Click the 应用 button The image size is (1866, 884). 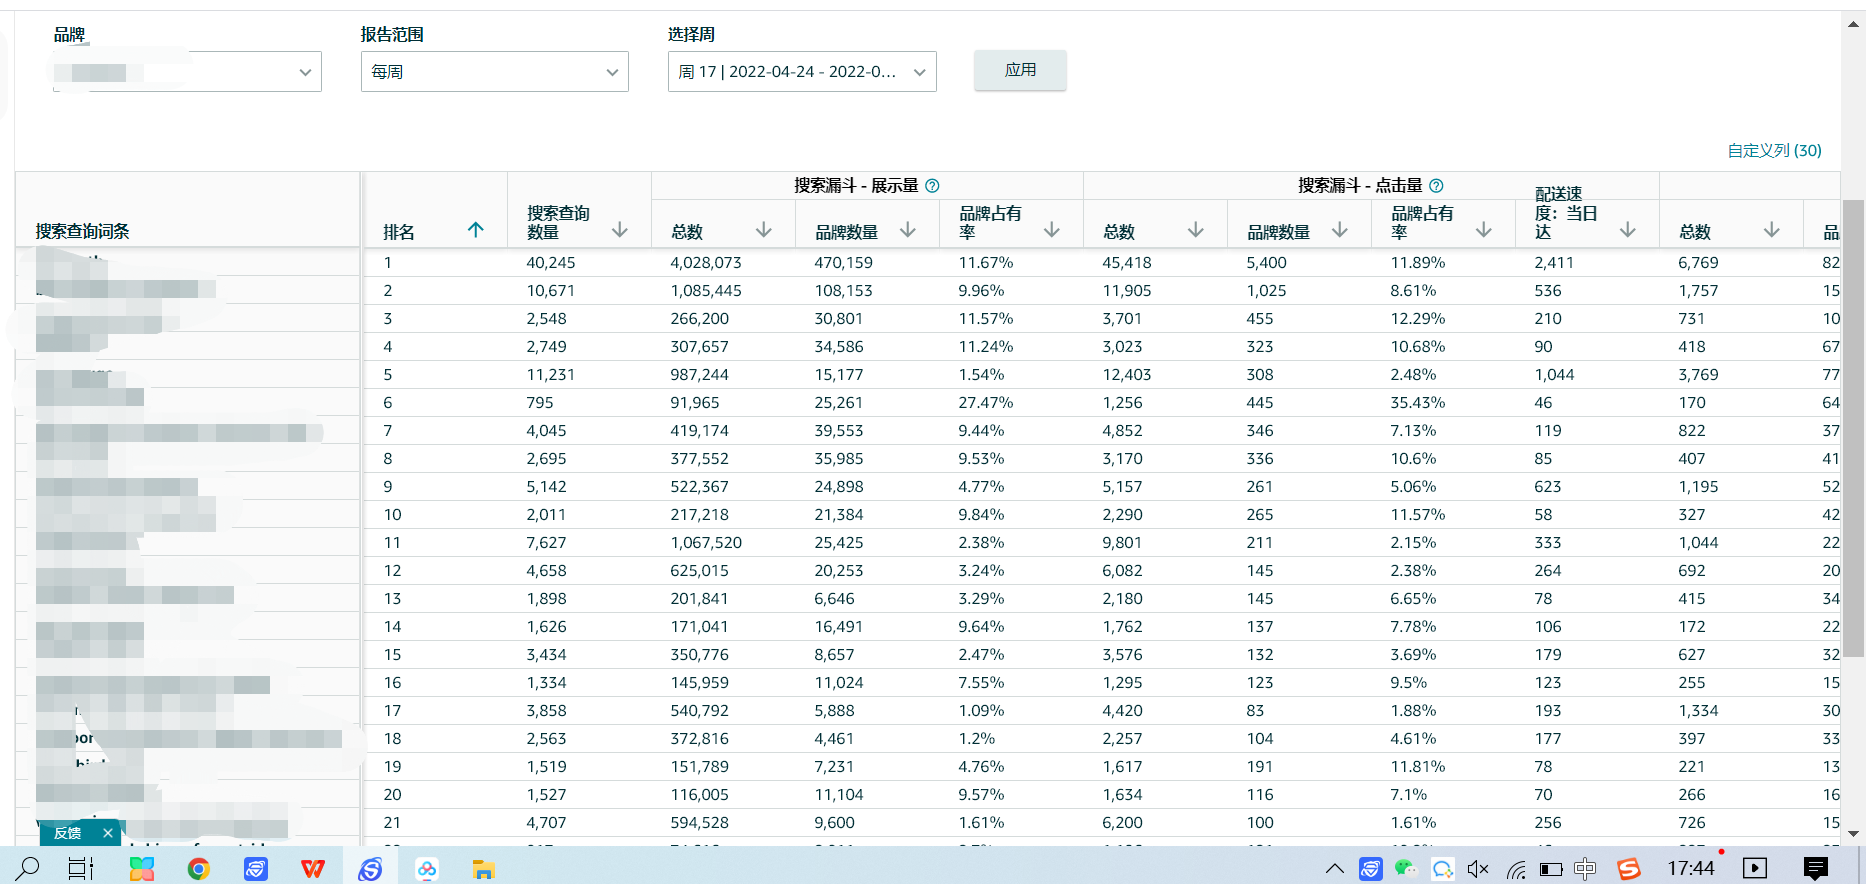tap(1020, 70)
